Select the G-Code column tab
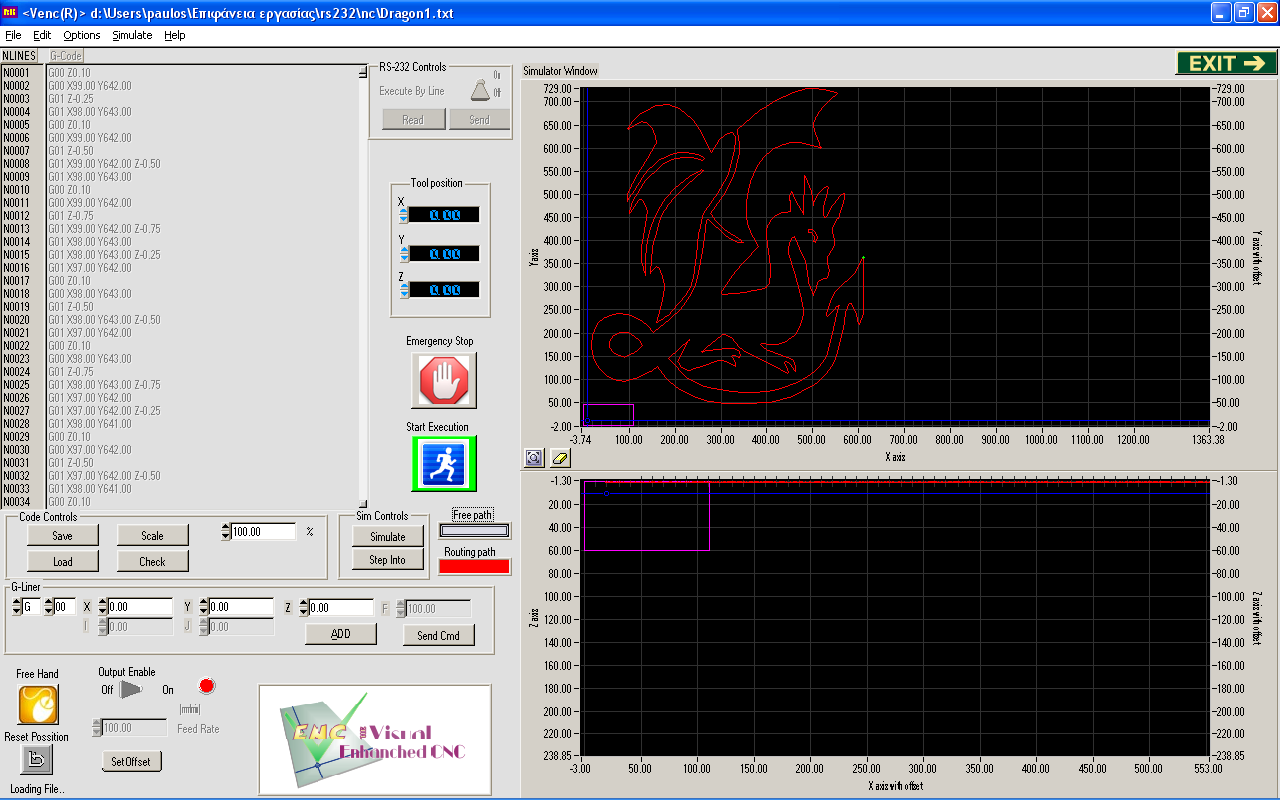 coord(66,56)
